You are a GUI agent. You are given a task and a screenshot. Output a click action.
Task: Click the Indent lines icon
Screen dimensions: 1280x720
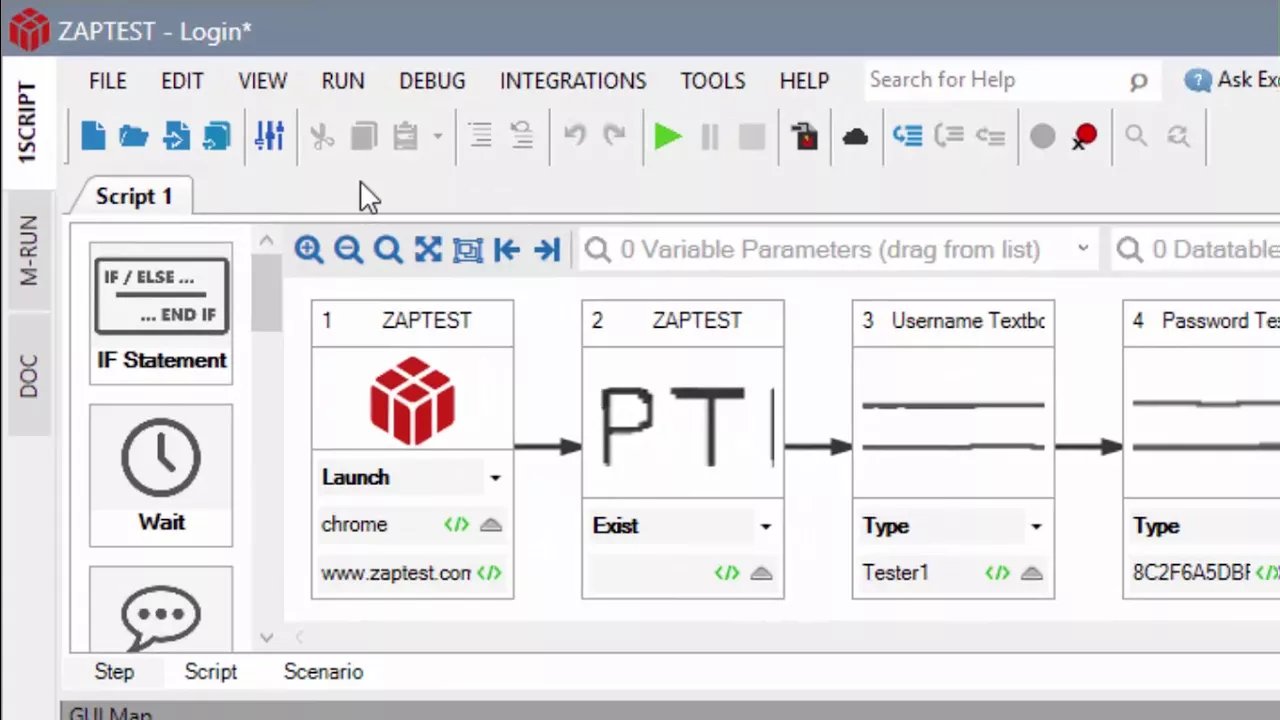click(480, 136)
